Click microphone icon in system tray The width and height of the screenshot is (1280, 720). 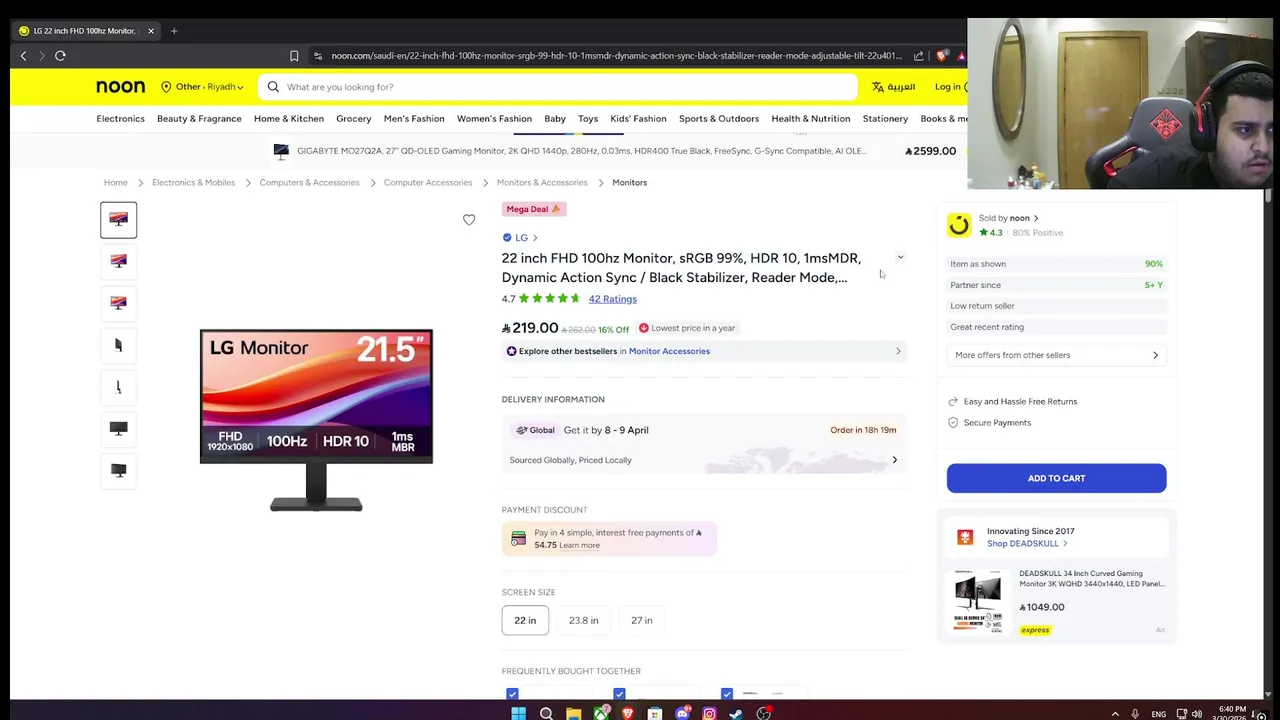click(1135, 714)
